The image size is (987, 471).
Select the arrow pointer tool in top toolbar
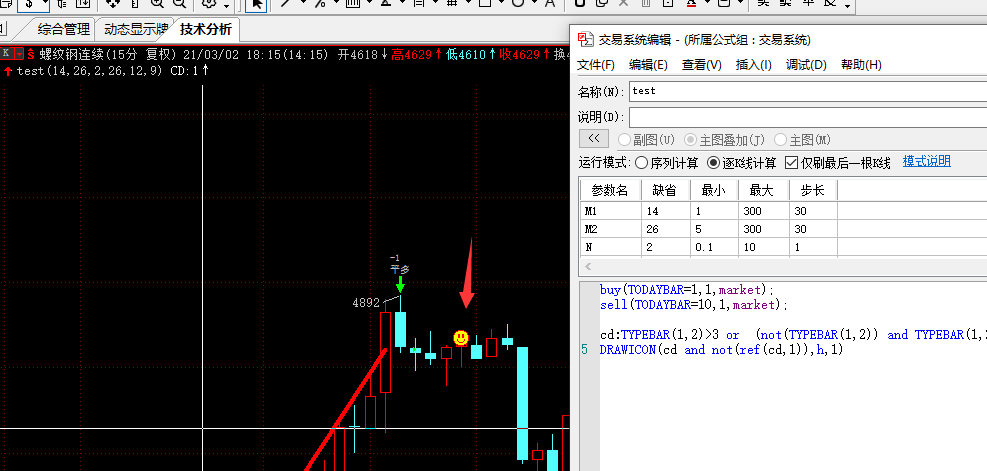click(x=255, y=3)
